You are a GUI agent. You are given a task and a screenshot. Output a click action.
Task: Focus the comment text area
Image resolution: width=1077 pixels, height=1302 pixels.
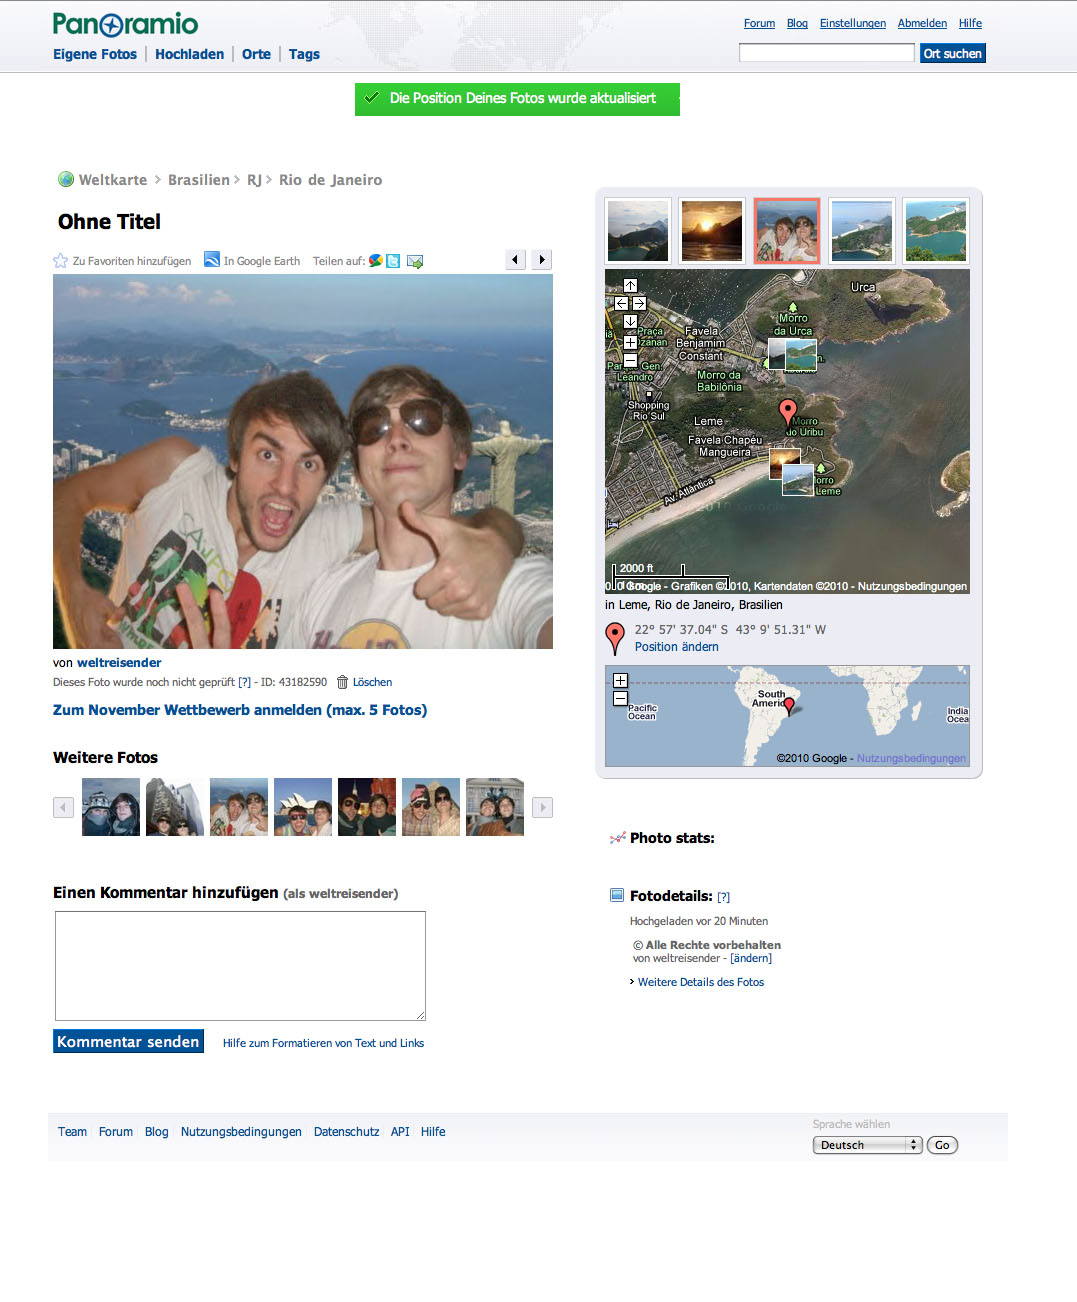tap(240, 965)
